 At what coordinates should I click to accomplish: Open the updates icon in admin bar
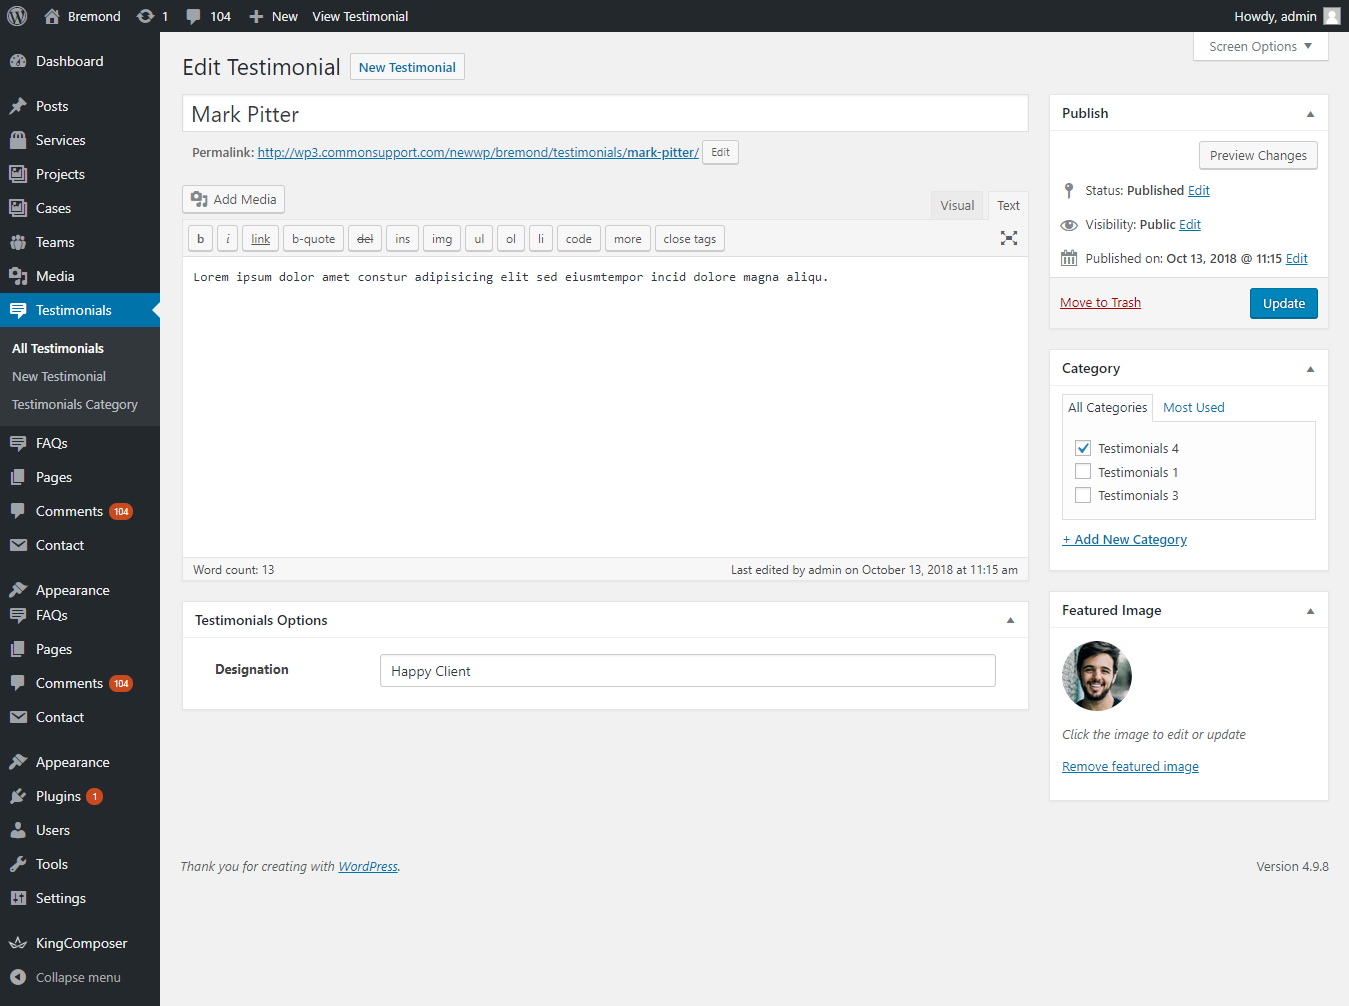[146, 16]
